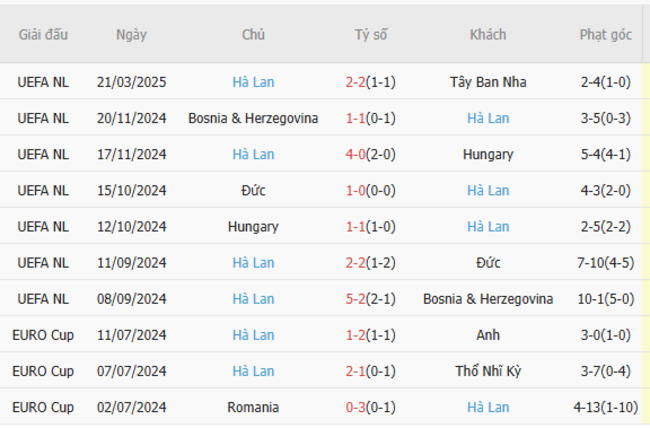Select the EURO Cup label on 07/07/2024
Viewport: 650px width, 428px height.
[43, 371]
